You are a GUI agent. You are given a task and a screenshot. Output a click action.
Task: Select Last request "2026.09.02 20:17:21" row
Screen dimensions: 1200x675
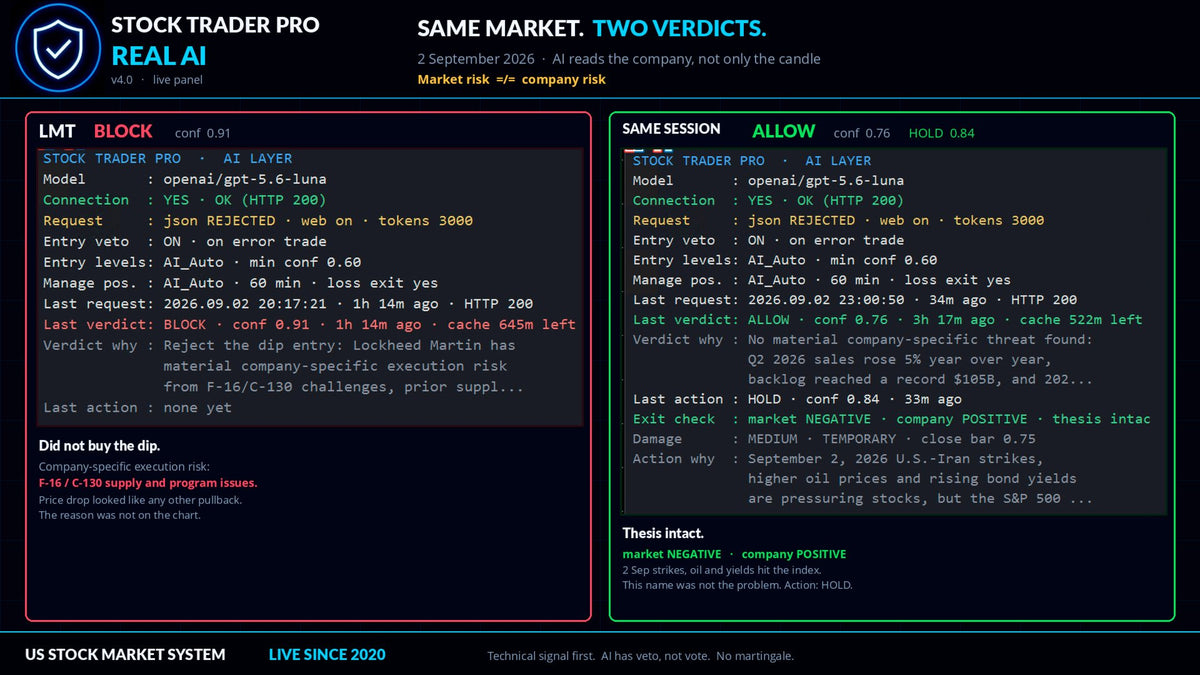click(288, 304)
